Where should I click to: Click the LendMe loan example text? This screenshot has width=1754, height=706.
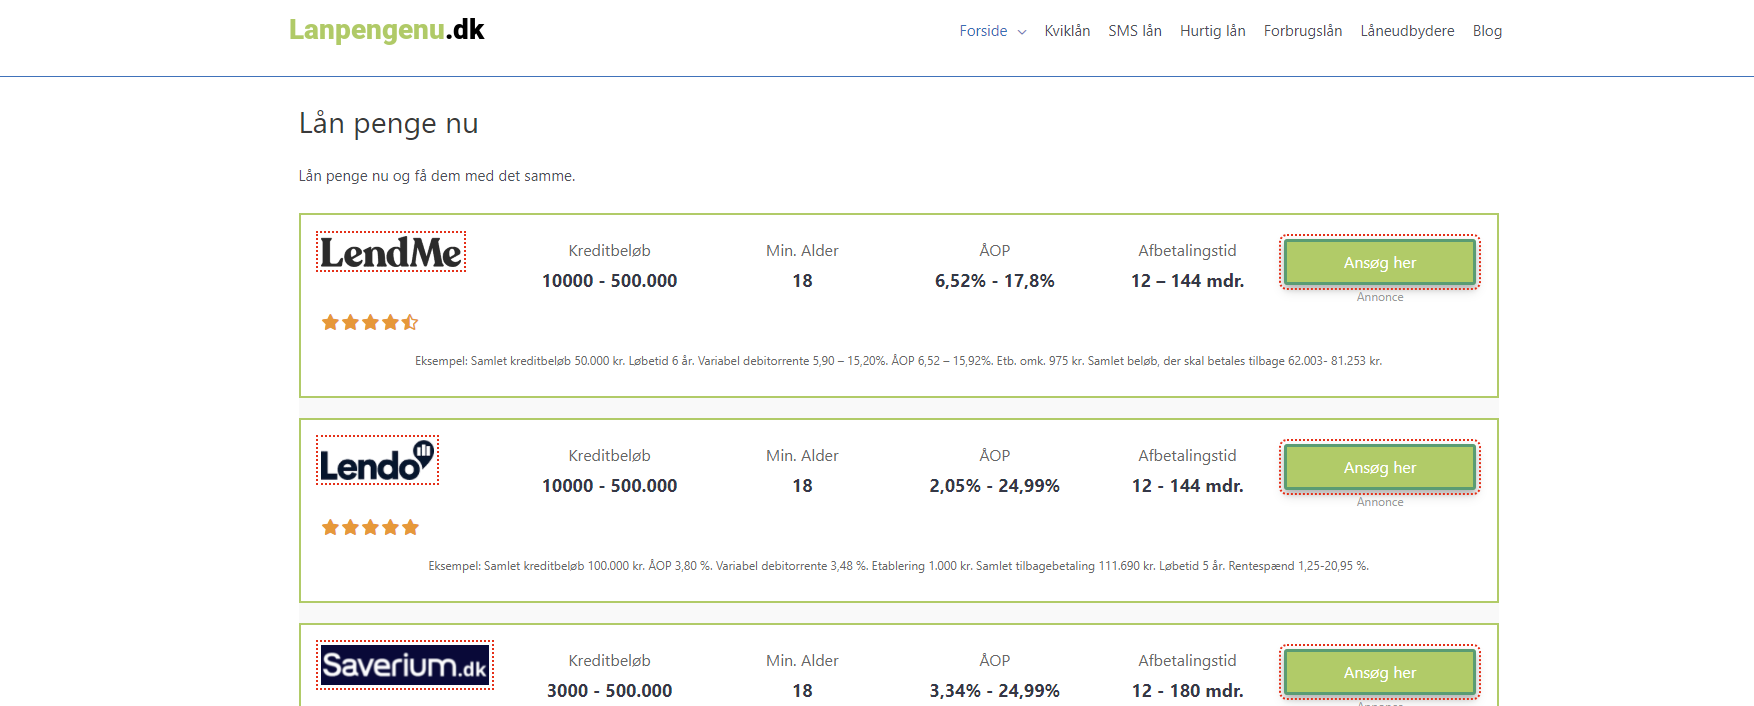pos(898,361)
